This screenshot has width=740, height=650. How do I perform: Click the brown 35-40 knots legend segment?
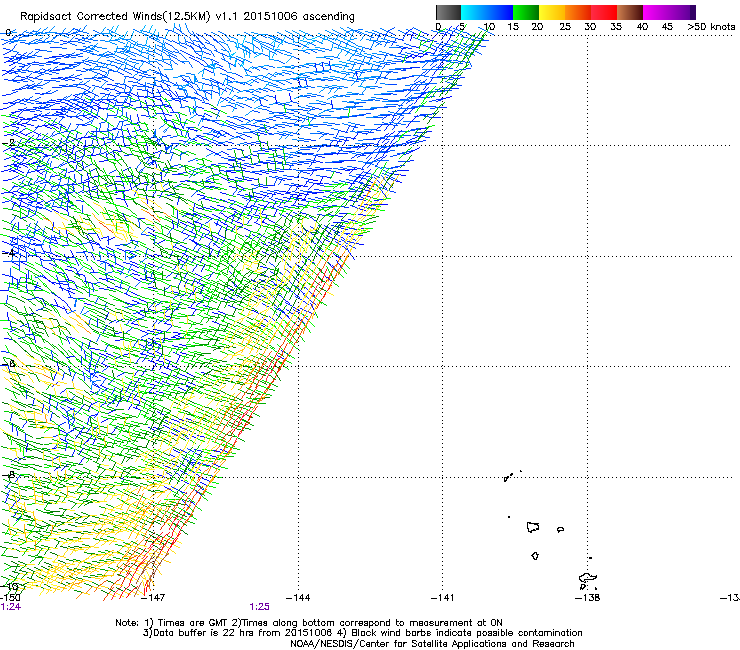(x=630, y=12)
